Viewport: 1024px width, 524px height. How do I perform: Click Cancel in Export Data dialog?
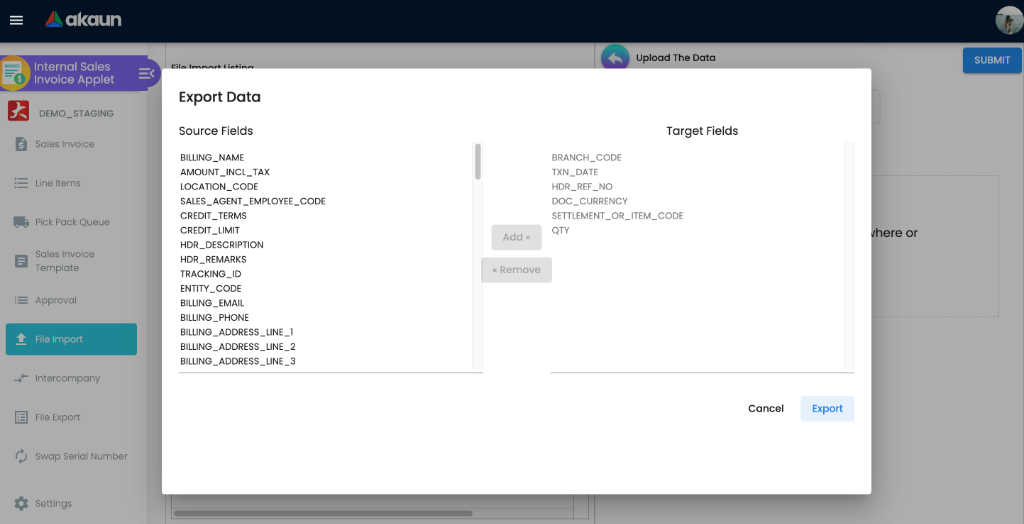766,408
